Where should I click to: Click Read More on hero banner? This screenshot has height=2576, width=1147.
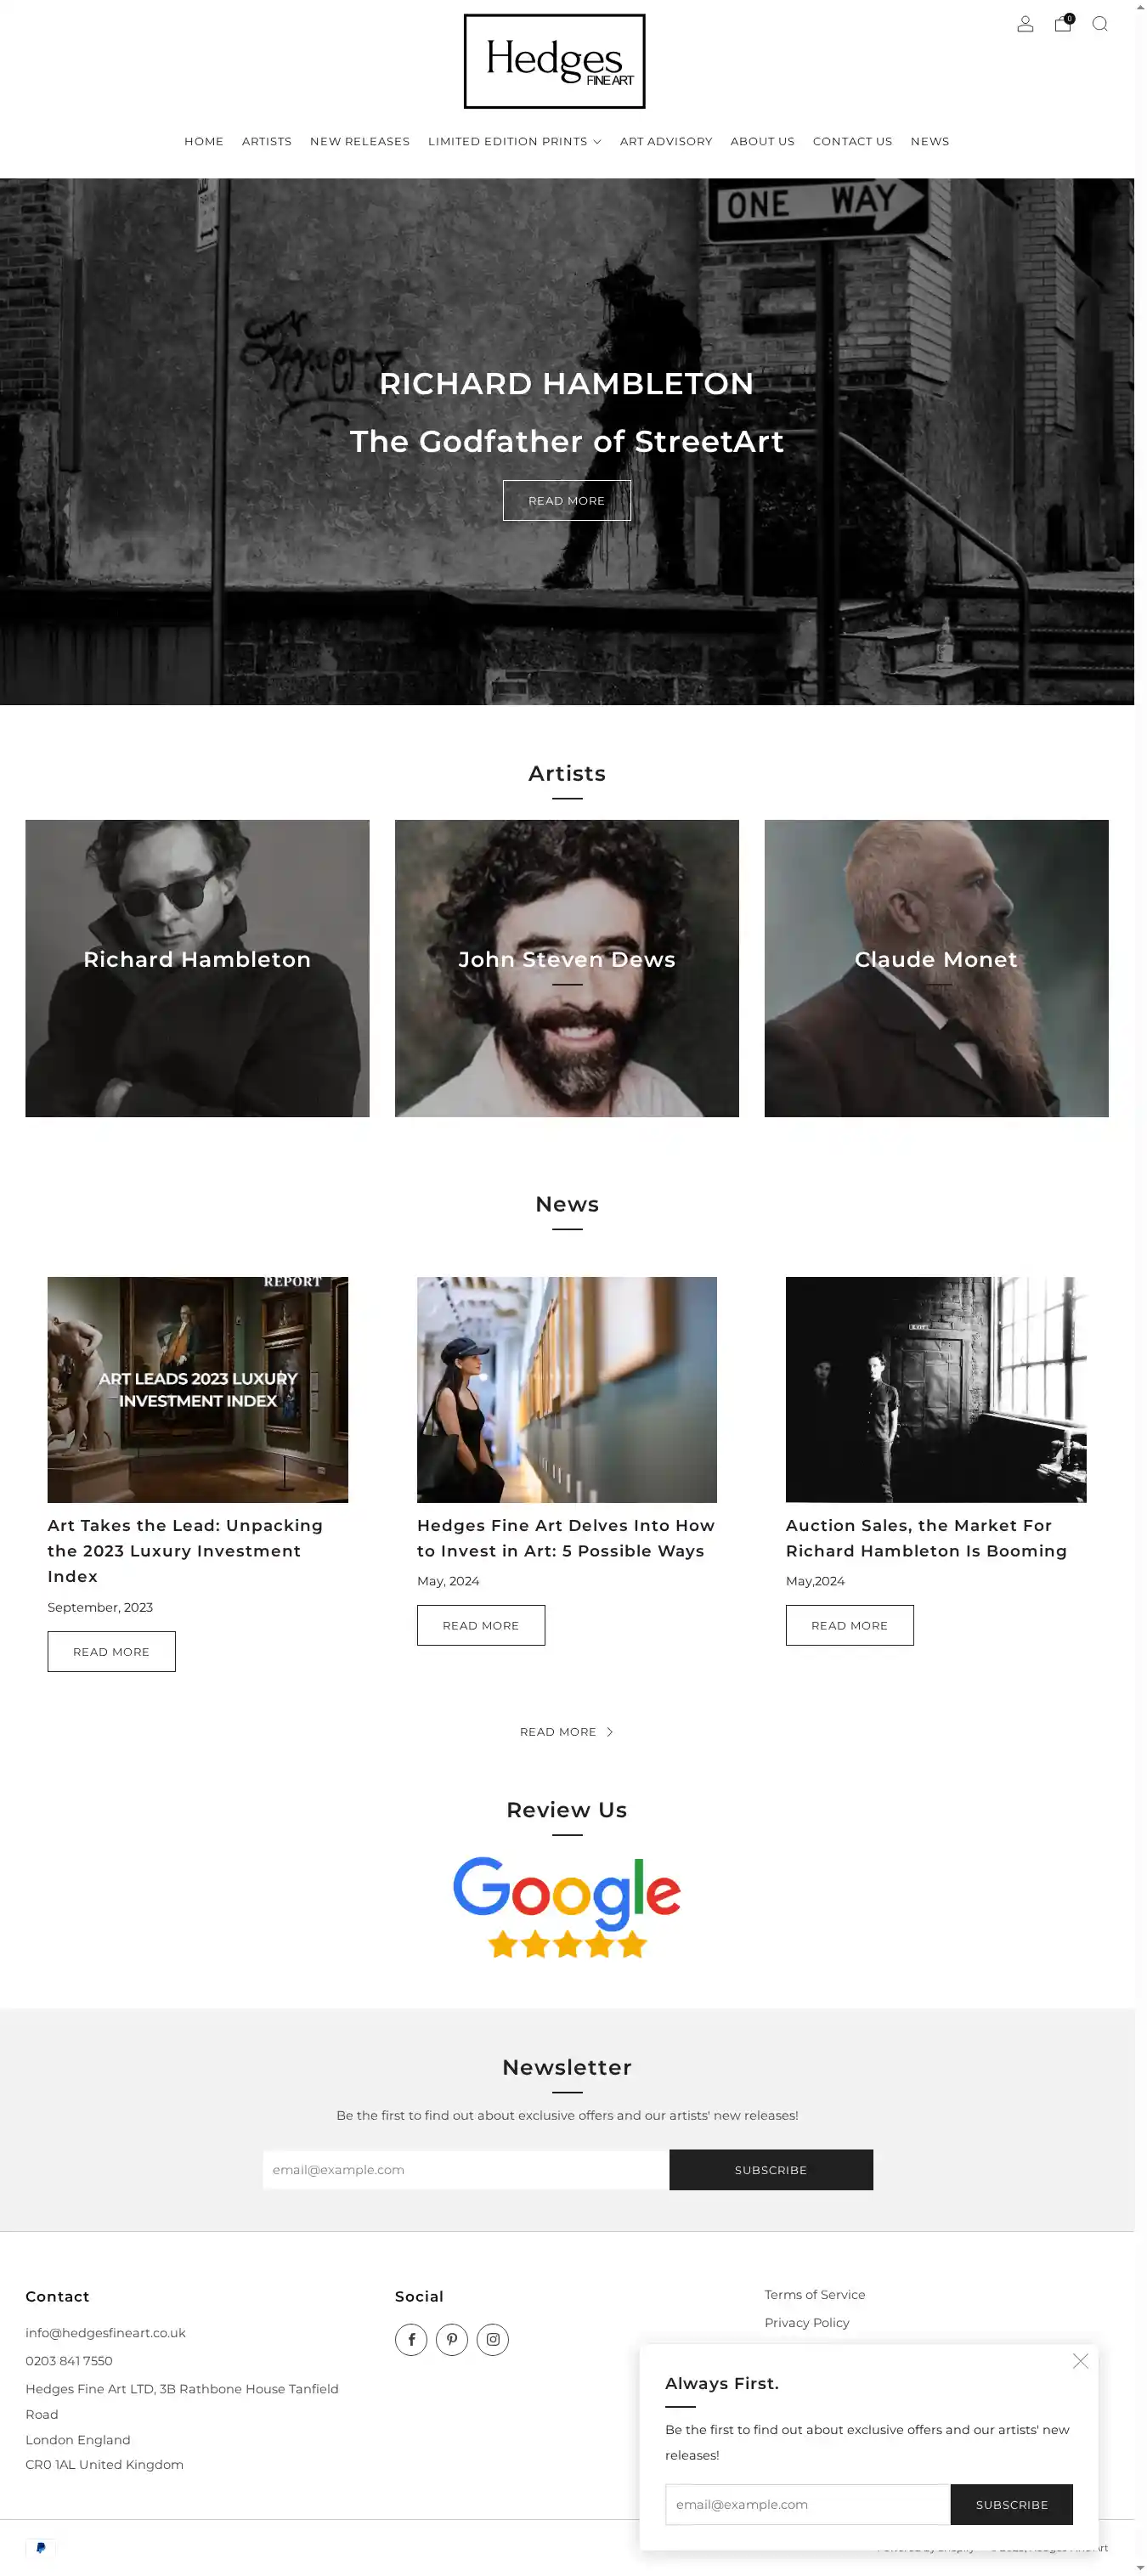pos(567,500)
